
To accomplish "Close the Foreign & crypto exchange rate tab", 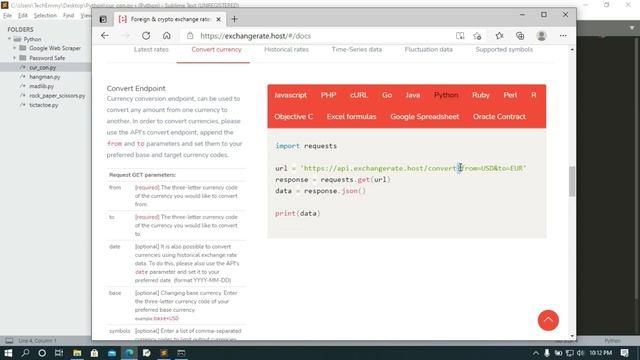I will coord(218,19).
